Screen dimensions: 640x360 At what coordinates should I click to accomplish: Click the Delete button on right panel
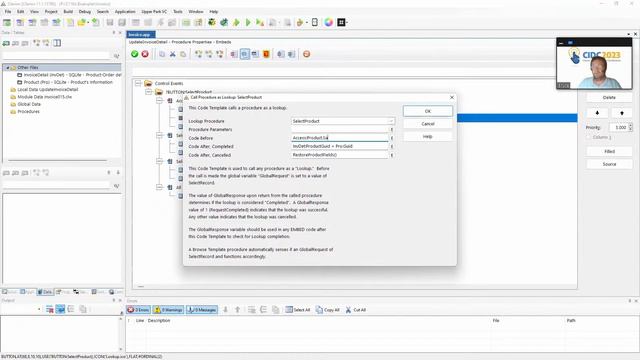[609, 98]
